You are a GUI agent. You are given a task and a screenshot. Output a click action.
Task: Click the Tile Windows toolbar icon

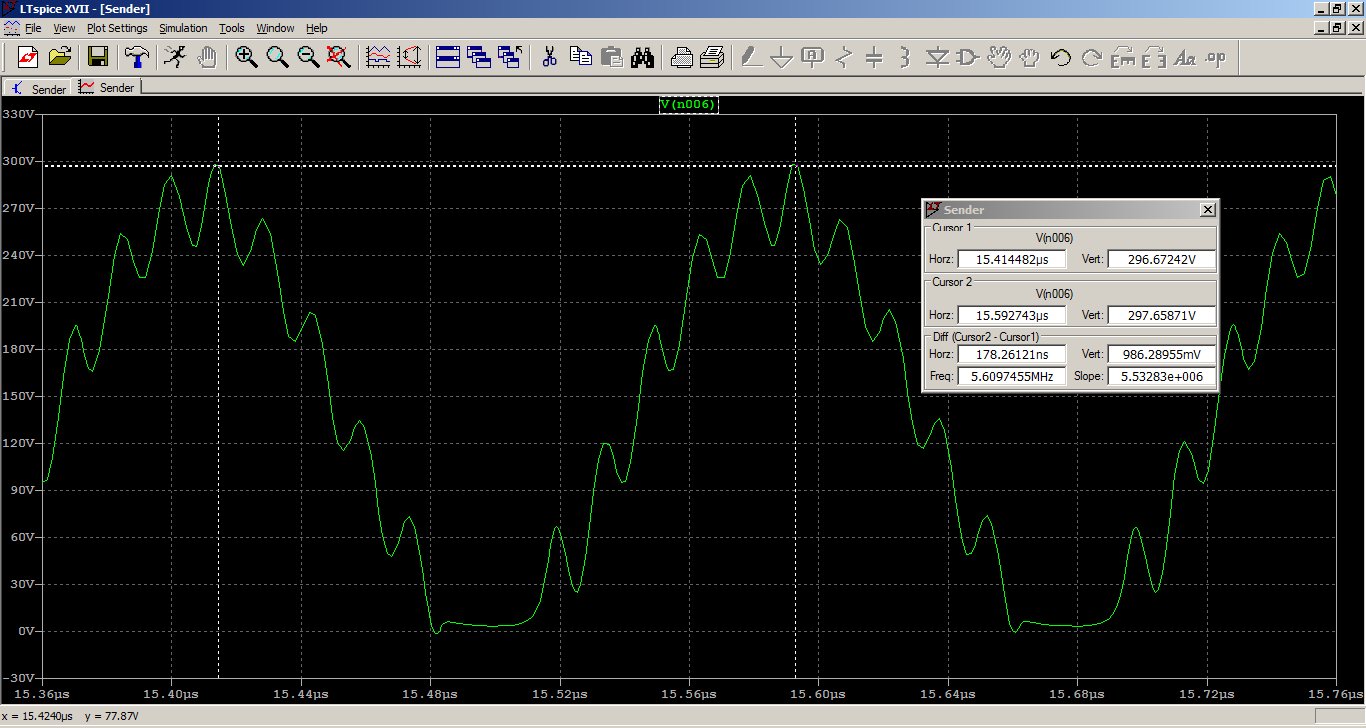(448, 57)
